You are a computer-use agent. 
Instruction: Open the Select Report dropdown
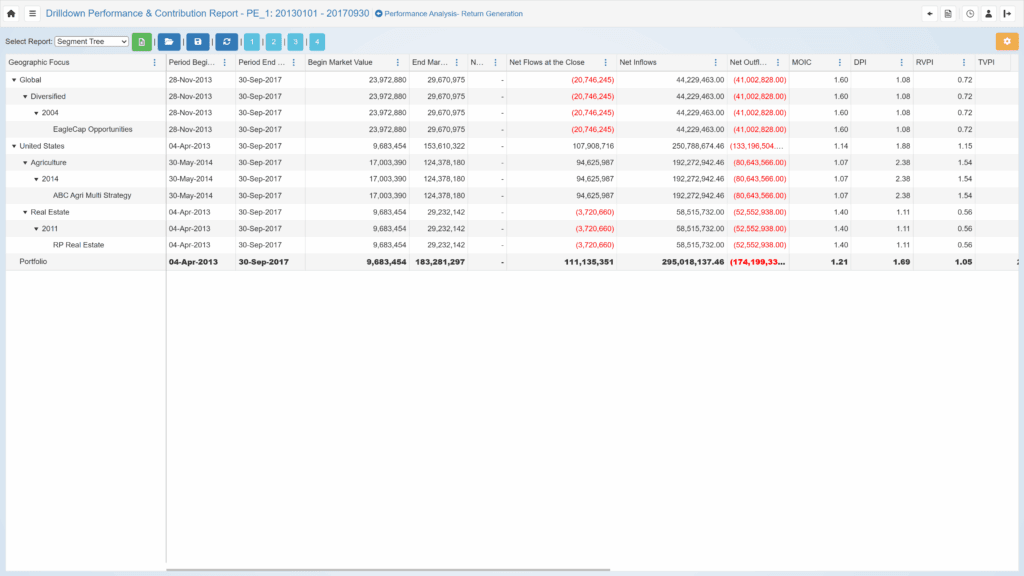point(91,42)
